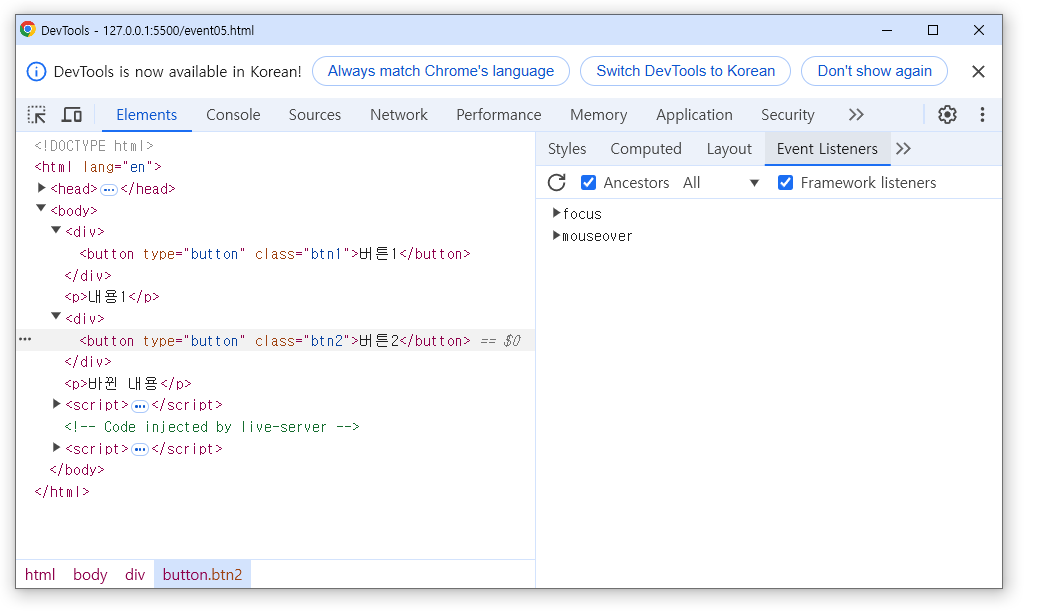Select the html lang="en" node
This screenshot has height=613, width=1040.
99,169
